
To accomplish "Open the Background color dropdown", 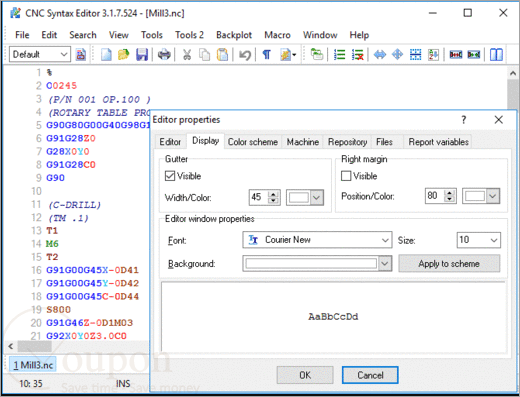I will tap(385, 263).
